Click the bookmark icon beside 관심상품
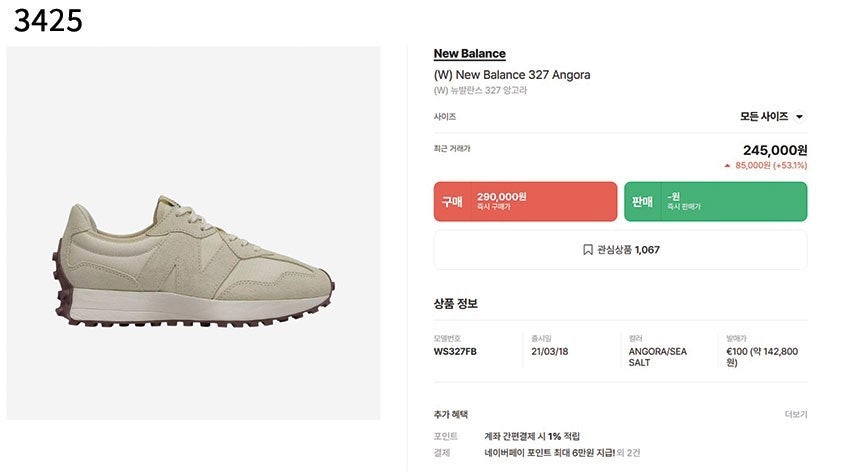Image resolution: width=860 pixels, height=471 pixels. point(588,250)
